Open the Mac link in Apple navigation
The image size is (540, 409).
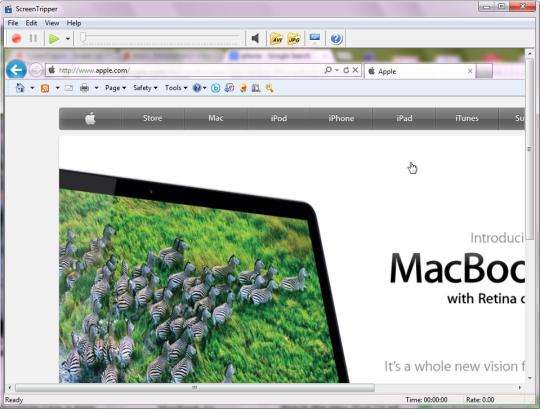[216, 118]
